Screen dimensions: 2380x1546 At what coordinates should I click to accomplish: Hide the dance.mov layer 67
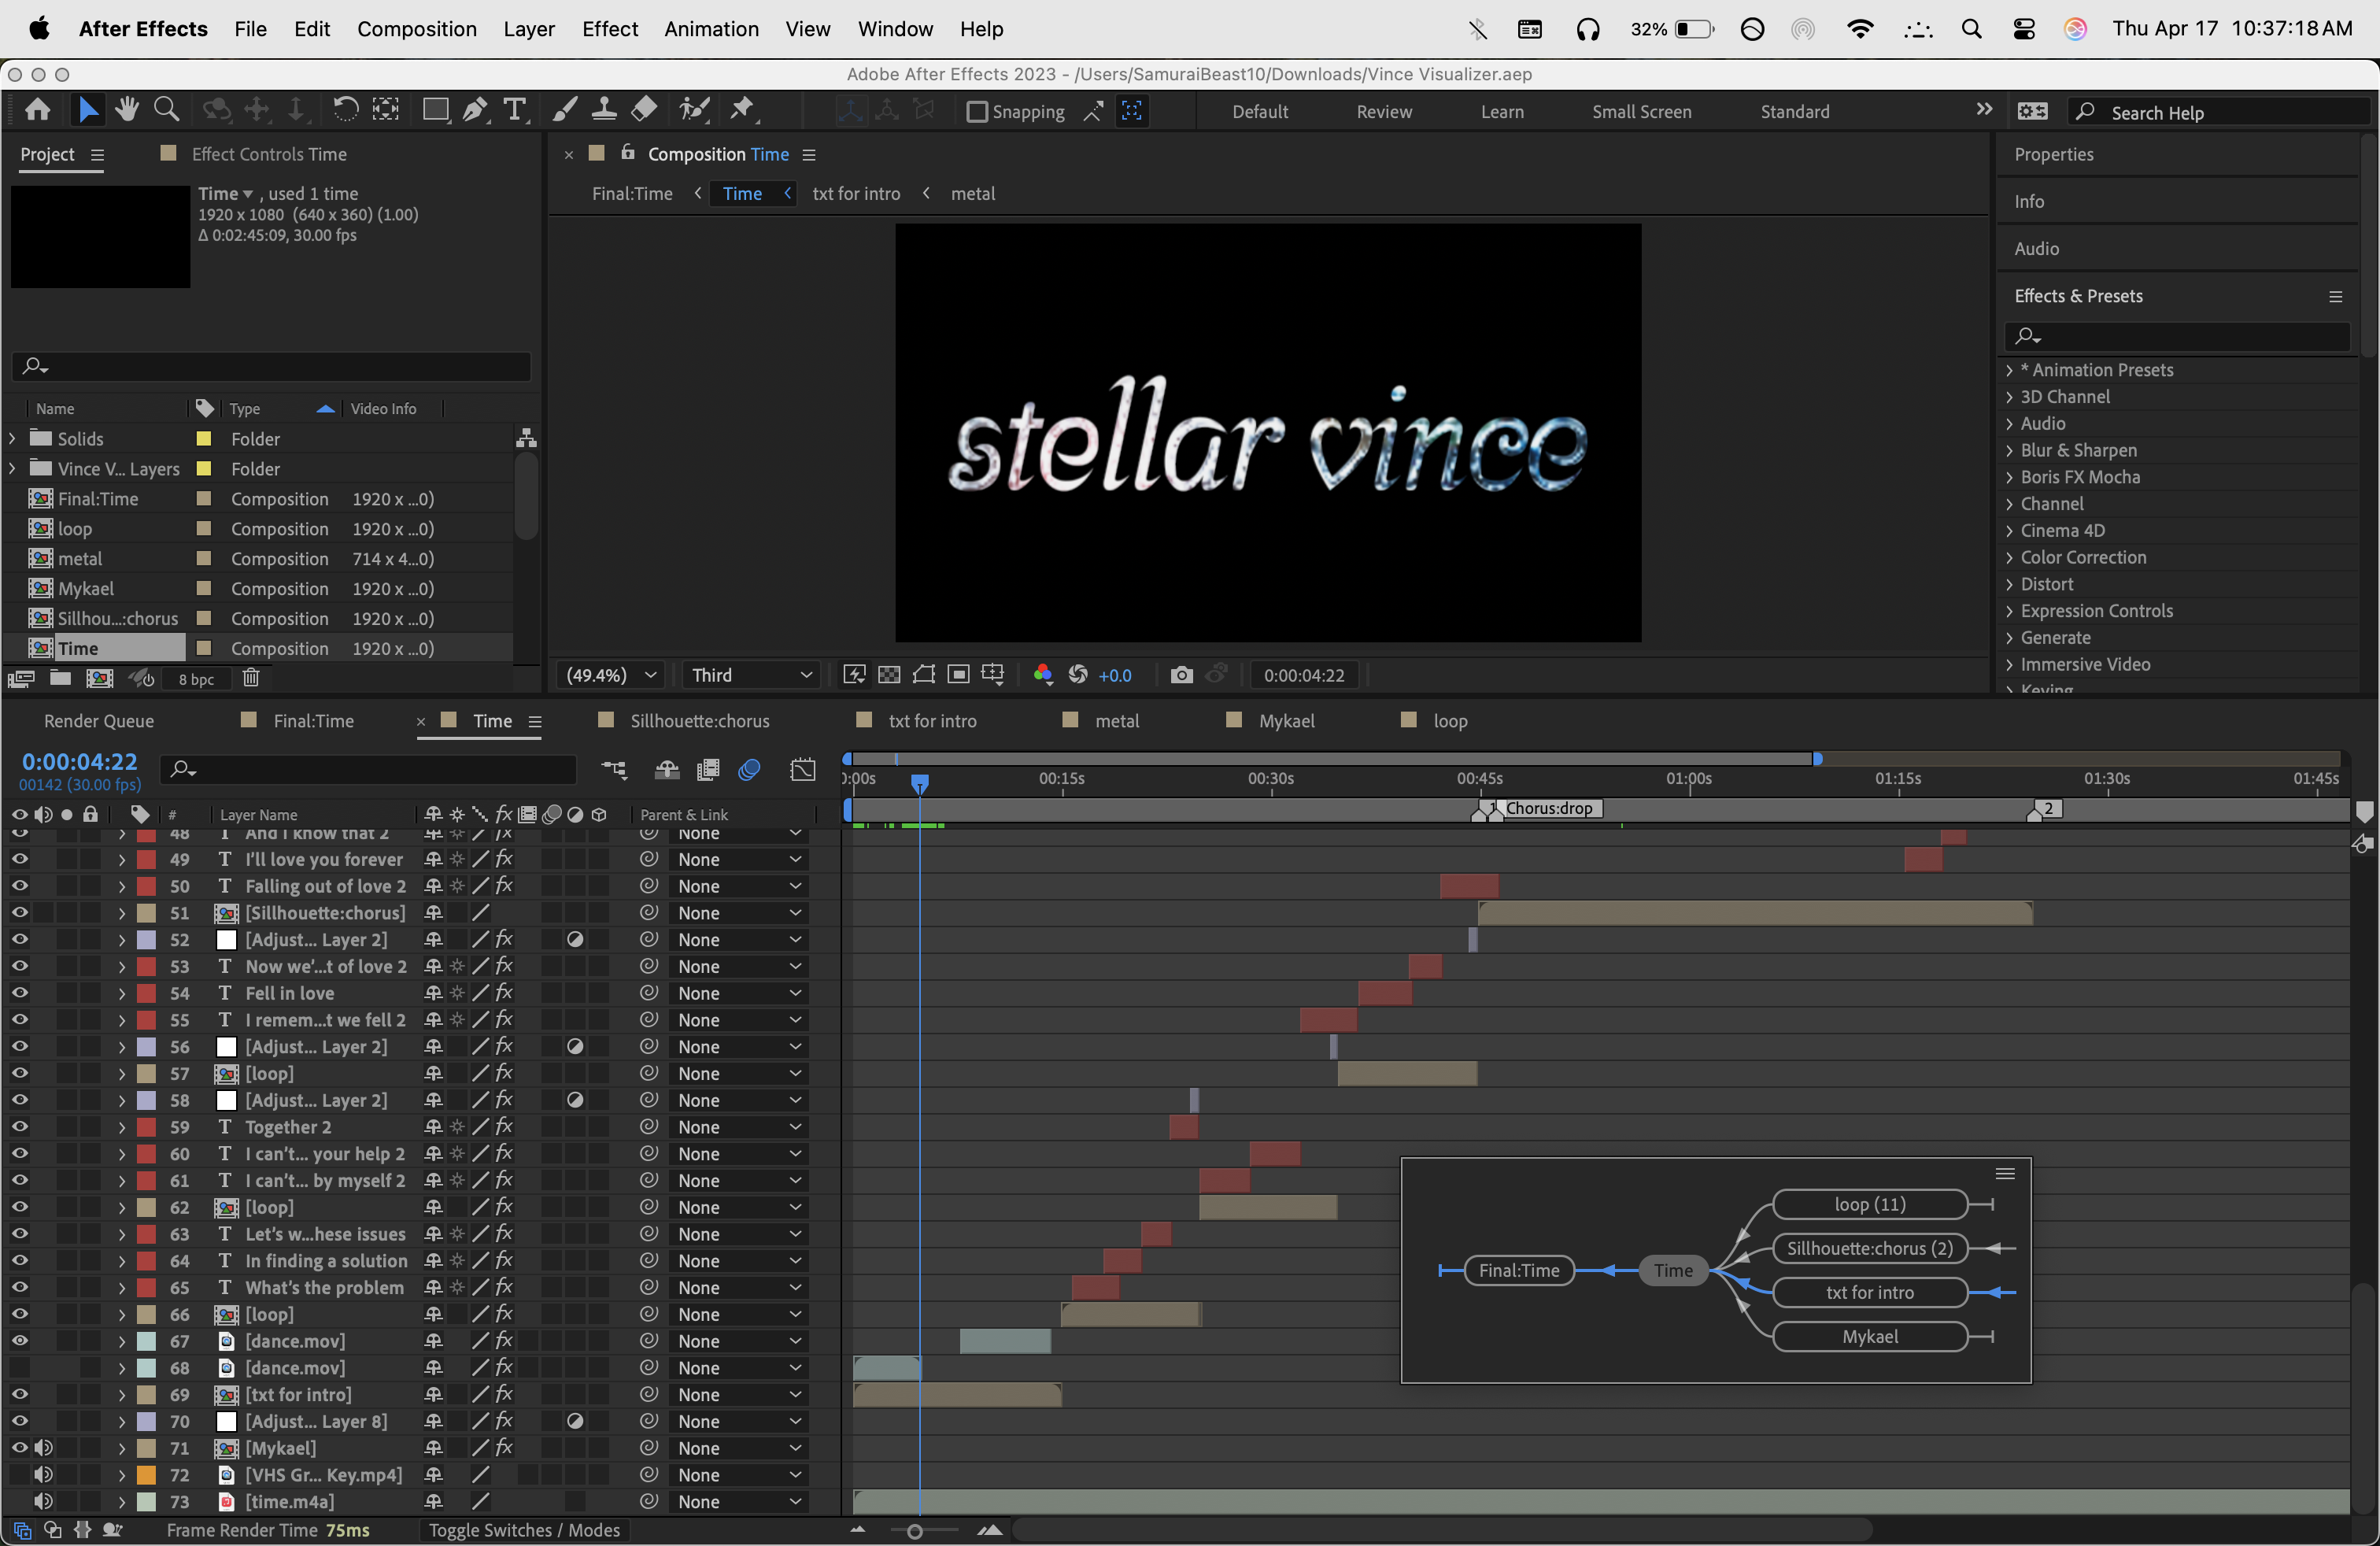19,1341
